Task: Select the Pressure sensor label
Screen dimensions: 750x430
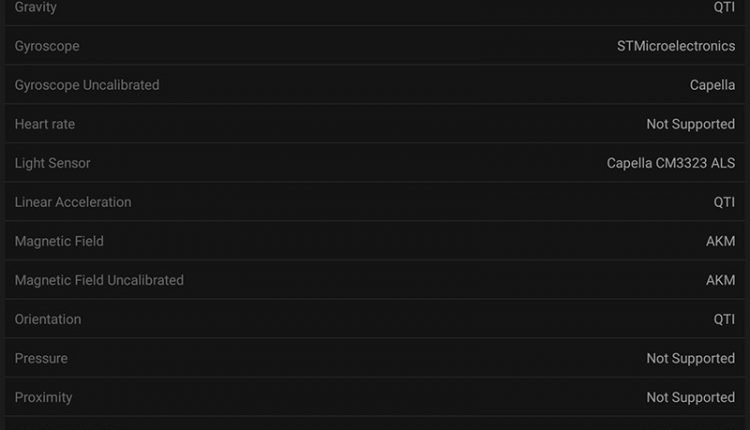Action: (41, 358)
